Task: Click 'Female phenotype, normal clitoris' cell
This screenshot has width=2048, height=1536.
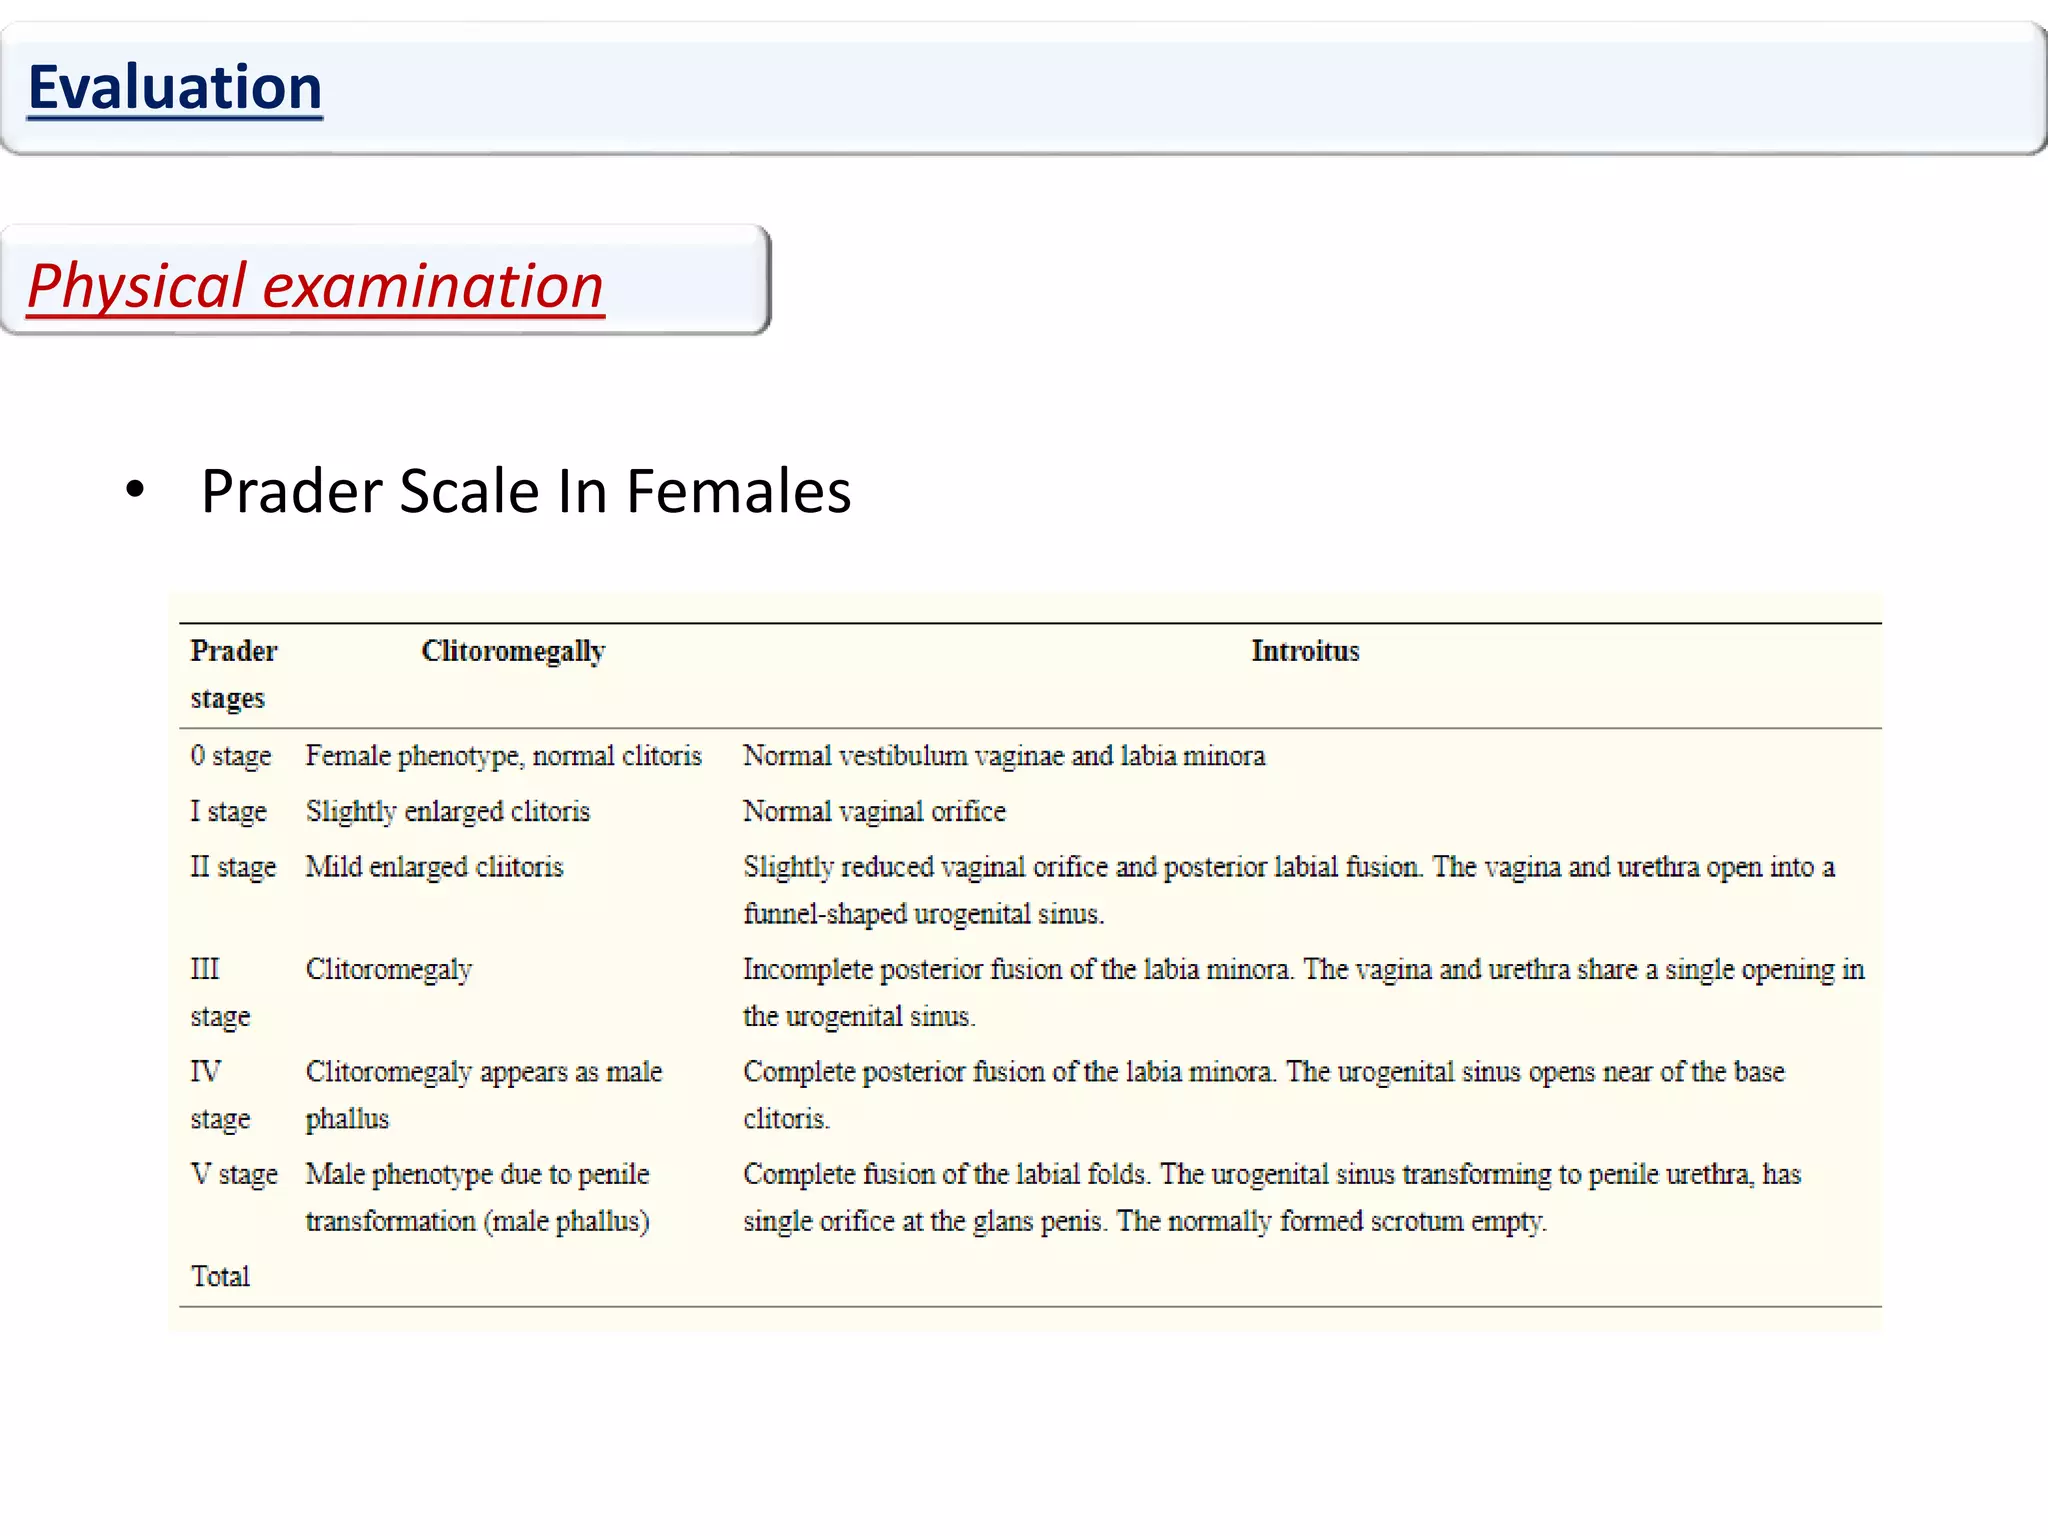Action: [504, 756]
